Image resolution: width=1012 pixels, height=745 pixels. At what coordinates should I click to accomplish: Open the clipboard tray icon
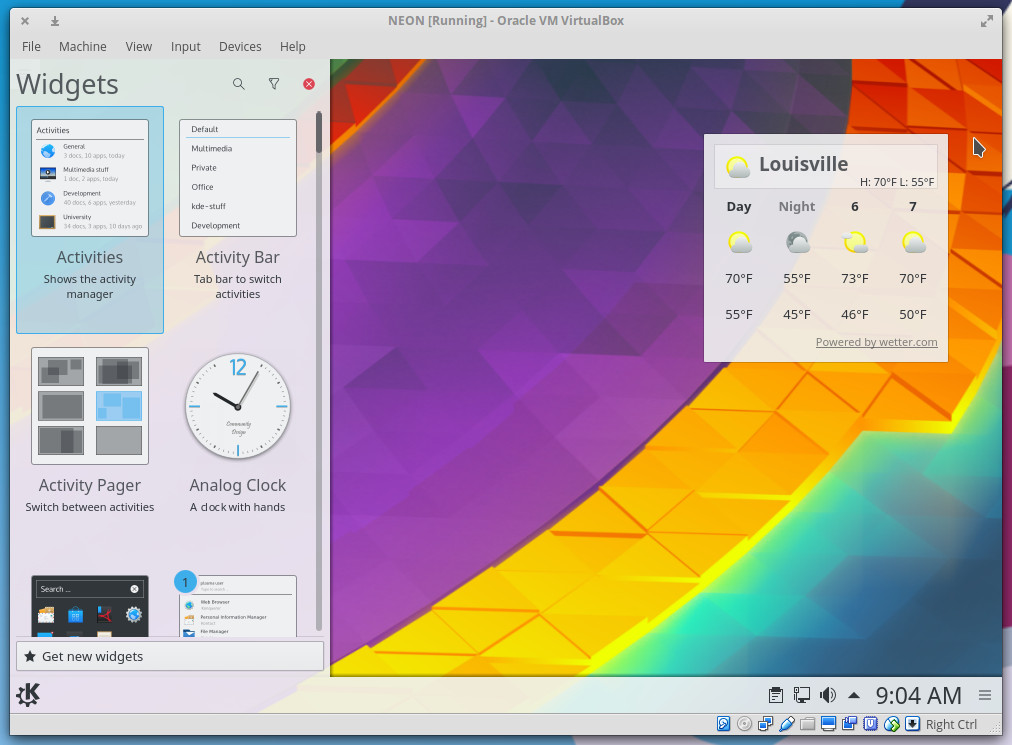(776, 695)
